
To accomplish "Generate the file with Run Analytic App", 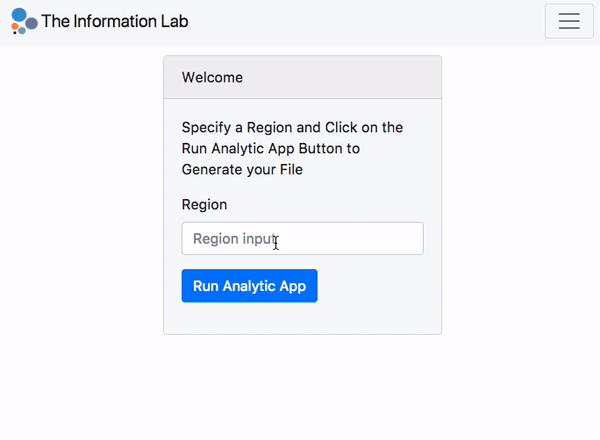I will pos(249,286).
